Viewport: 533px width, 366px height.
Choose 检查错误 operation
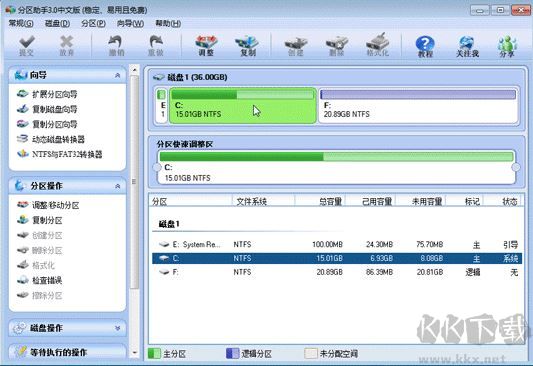[x=40, y=280]
